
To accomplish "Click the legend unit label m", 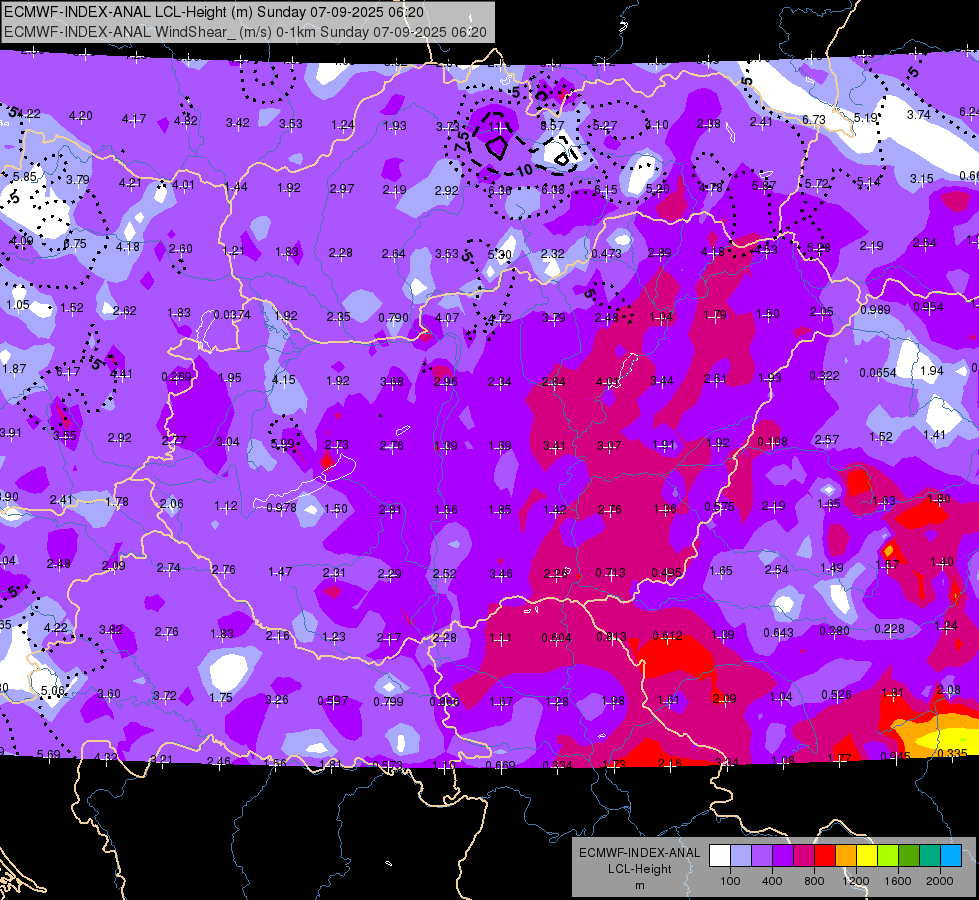I will point(639,885).
